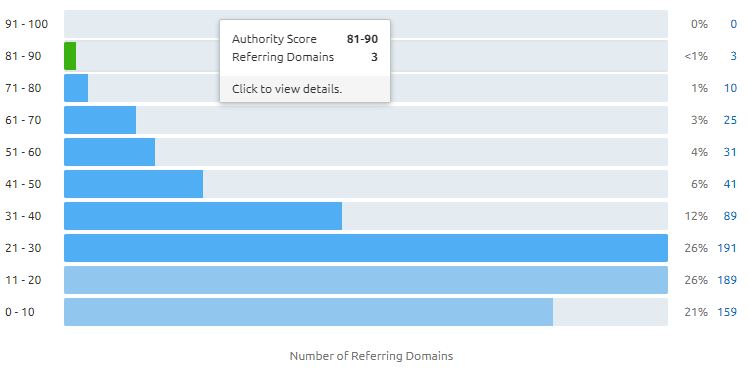Screen dimensions: 751x371
Task: Click the 25 referring domains count
Action: tap(730, 120)
